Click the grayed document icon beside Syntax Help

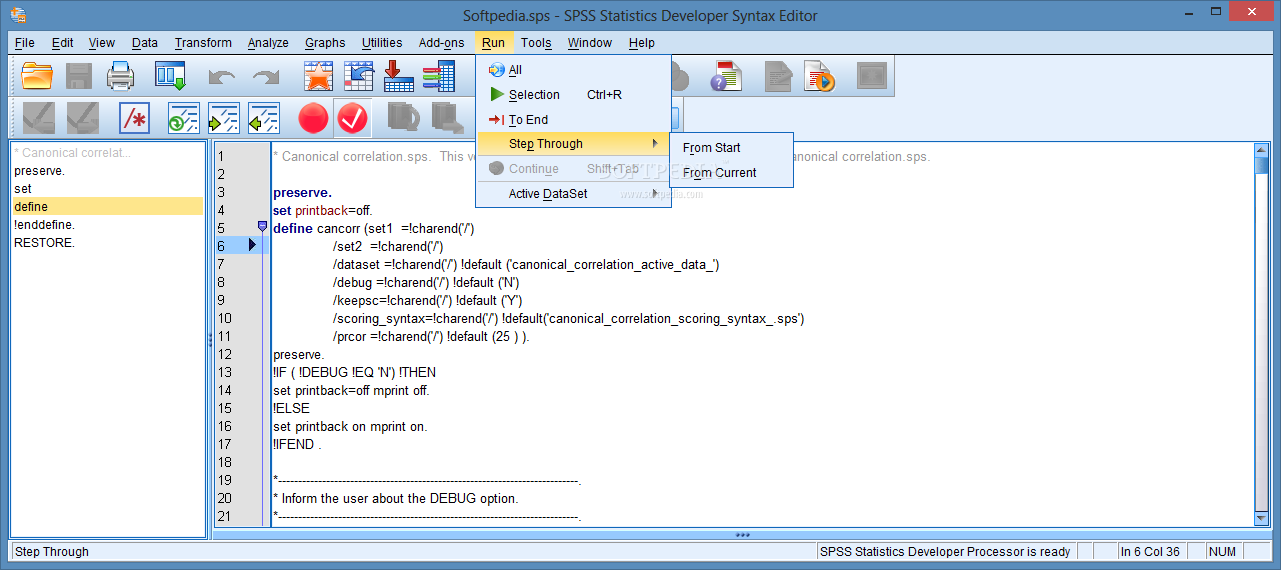(778, 76)
